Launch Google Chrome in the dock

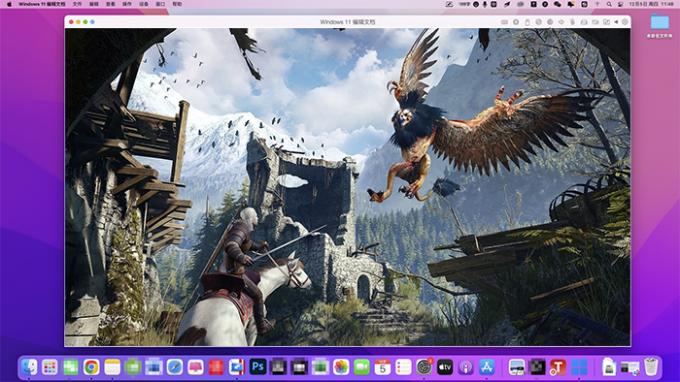[x=91, y=367]
